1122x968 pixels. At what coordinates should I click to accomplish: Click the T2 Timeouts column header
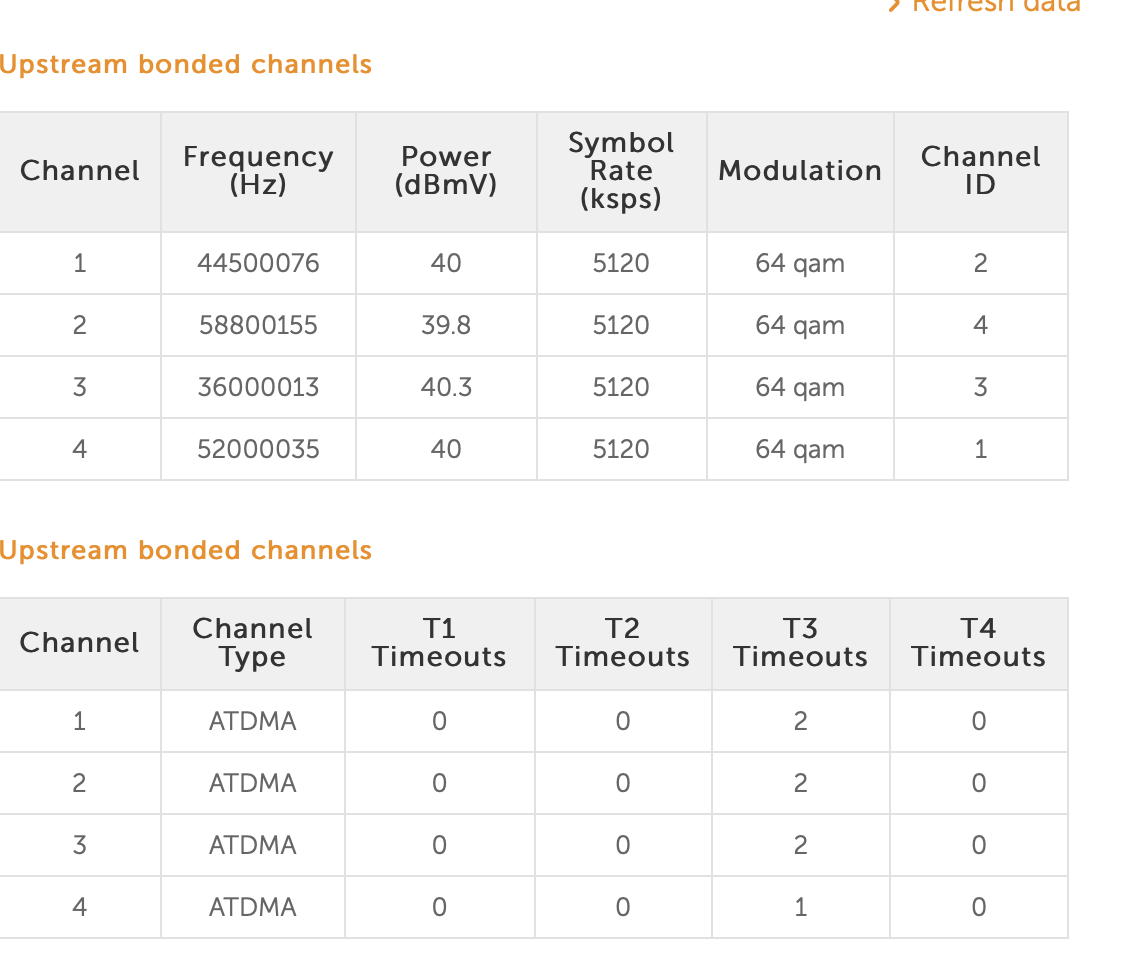pyautogui.click(x=623, y=643)
